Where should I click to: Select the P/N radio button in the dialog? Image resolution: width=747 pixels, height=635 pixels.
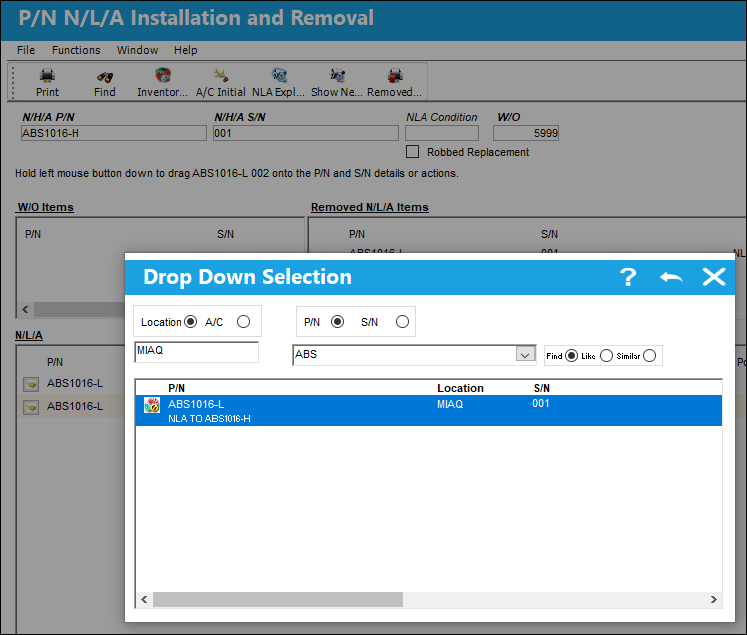(337, 322)
